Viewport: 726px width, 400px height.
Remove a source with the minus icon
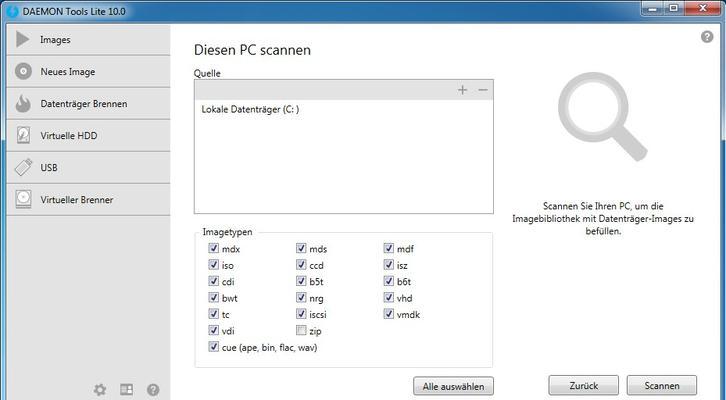[x=483, y=90]
